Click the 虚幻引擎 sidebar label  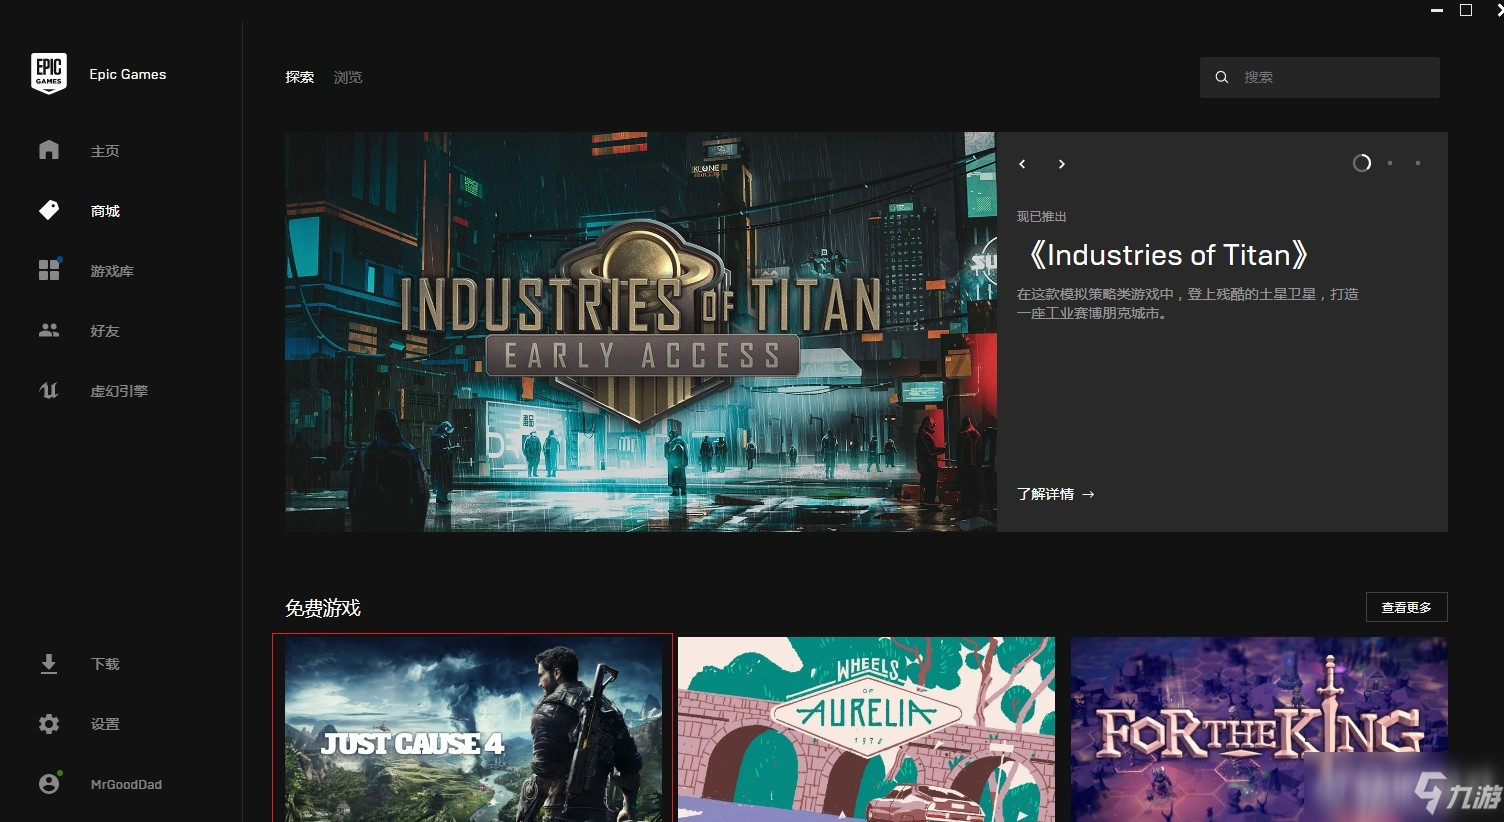coord(119,391)
